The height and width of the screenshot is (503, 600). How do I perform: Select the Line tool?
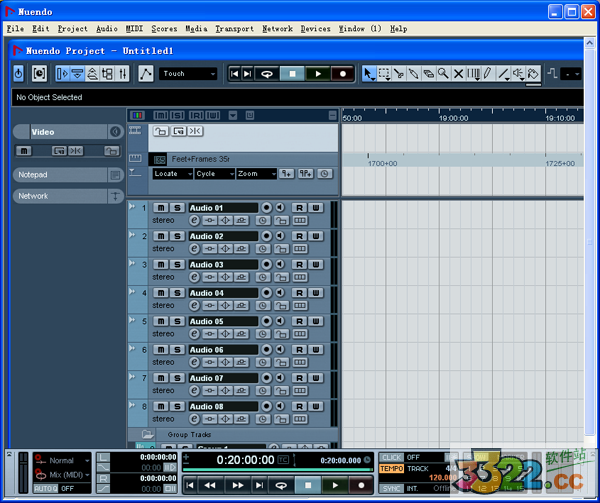(x=503, y=73)
